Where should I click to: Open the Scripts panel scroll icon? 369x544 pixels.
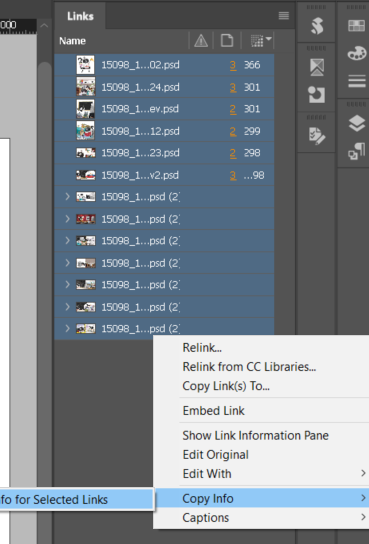317,26
